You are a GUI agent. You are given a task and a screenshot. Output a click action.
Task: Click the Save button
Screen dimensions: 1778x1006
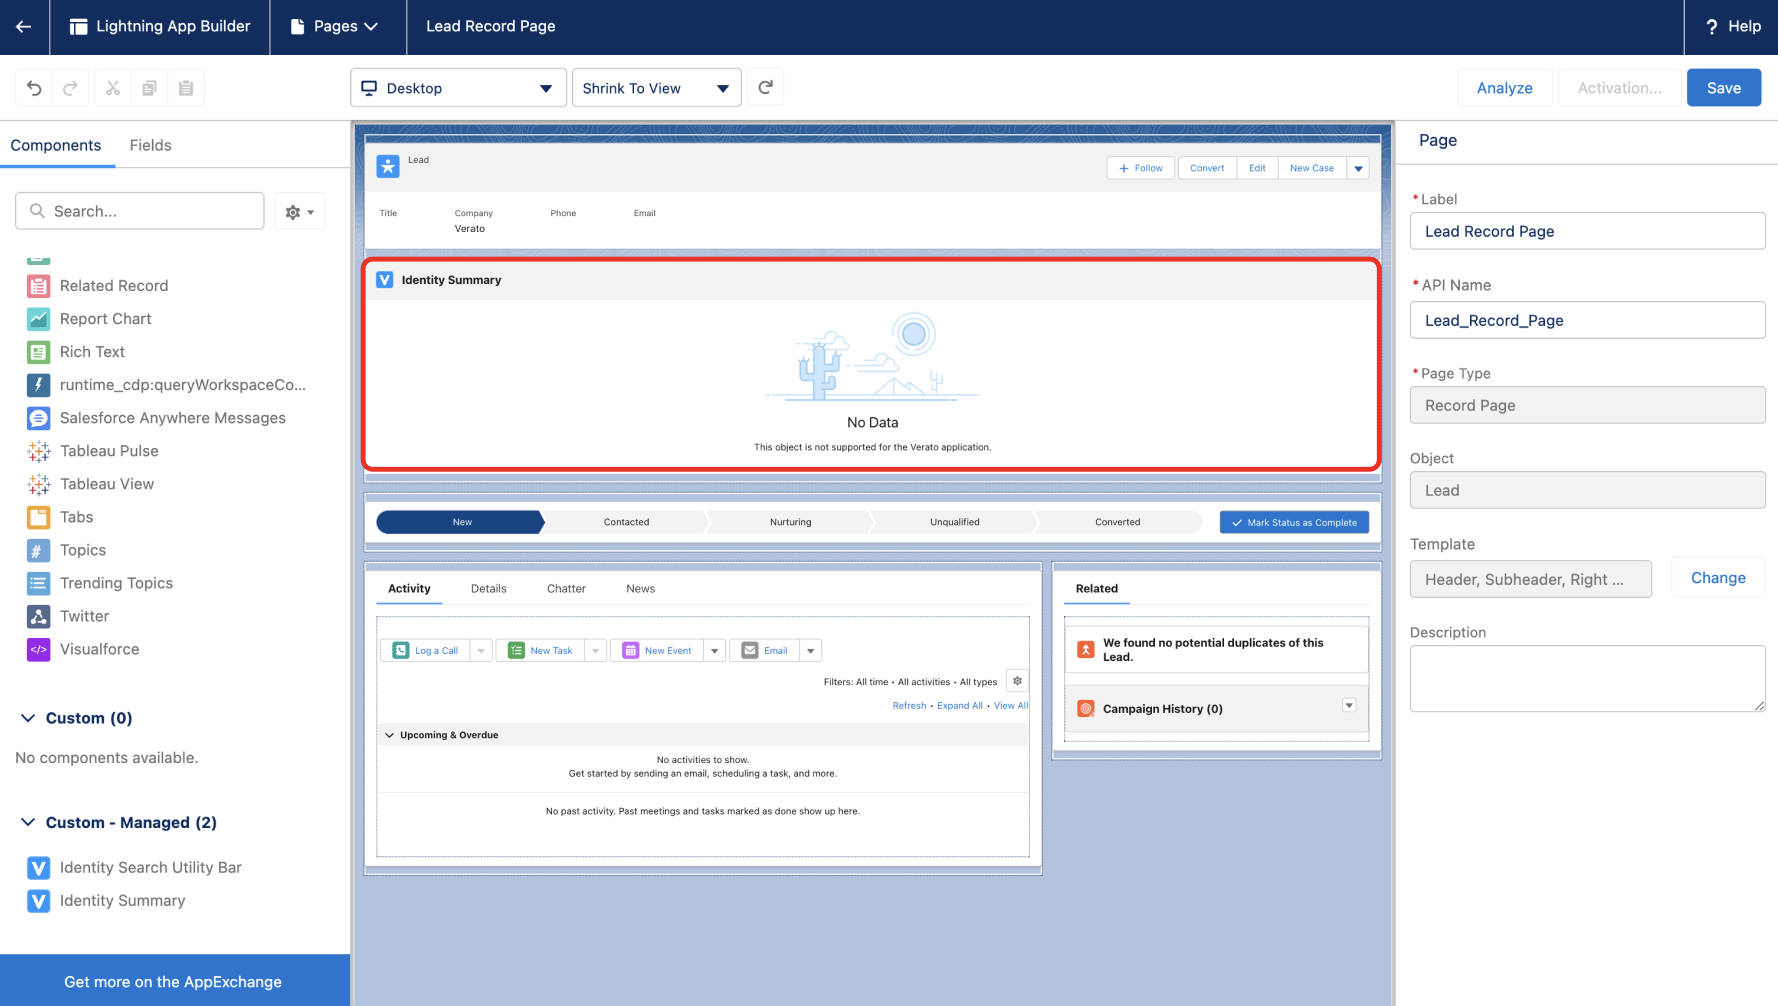click(x=1724, y=88)
